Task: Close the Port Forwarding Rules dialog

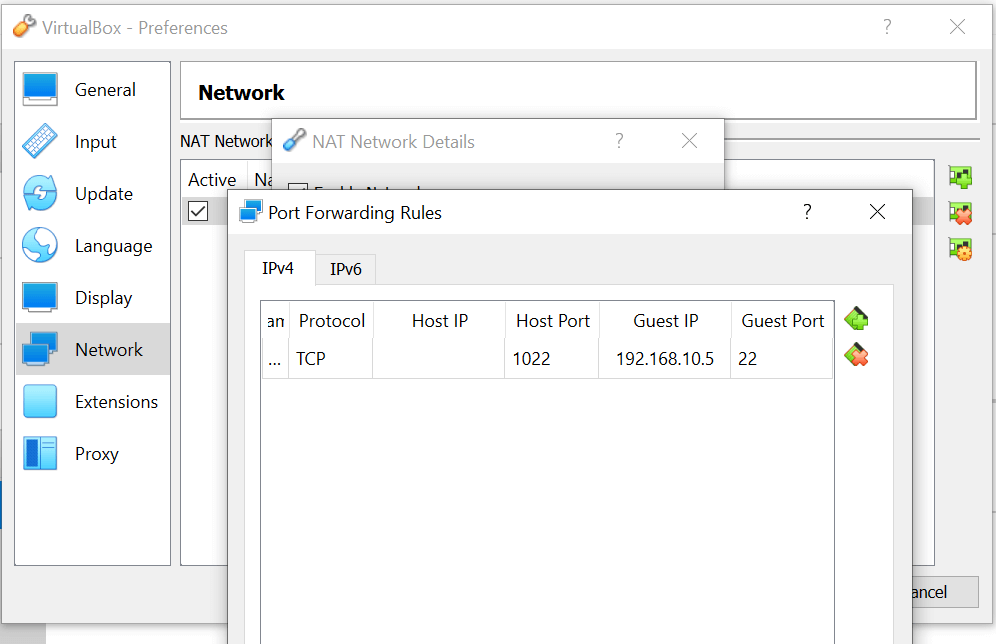Action: 877,212
